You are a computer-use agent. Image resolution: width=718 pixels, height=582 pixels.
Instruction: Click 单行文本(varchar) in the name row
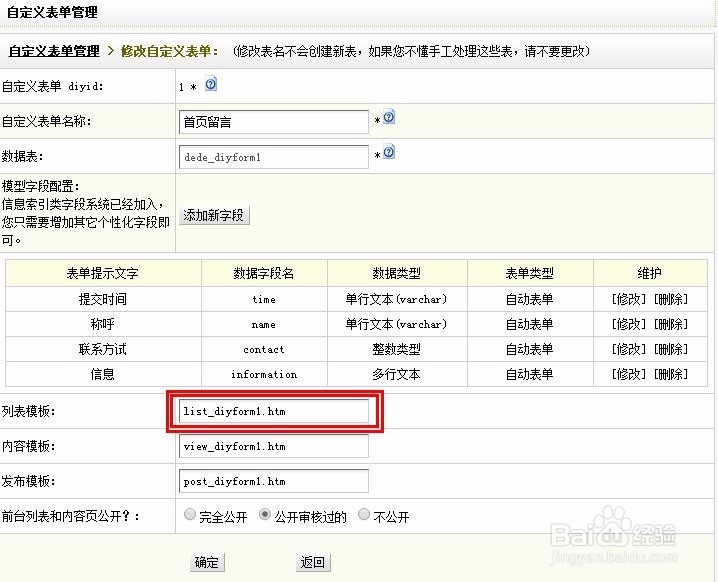click(x=397, y=325)
